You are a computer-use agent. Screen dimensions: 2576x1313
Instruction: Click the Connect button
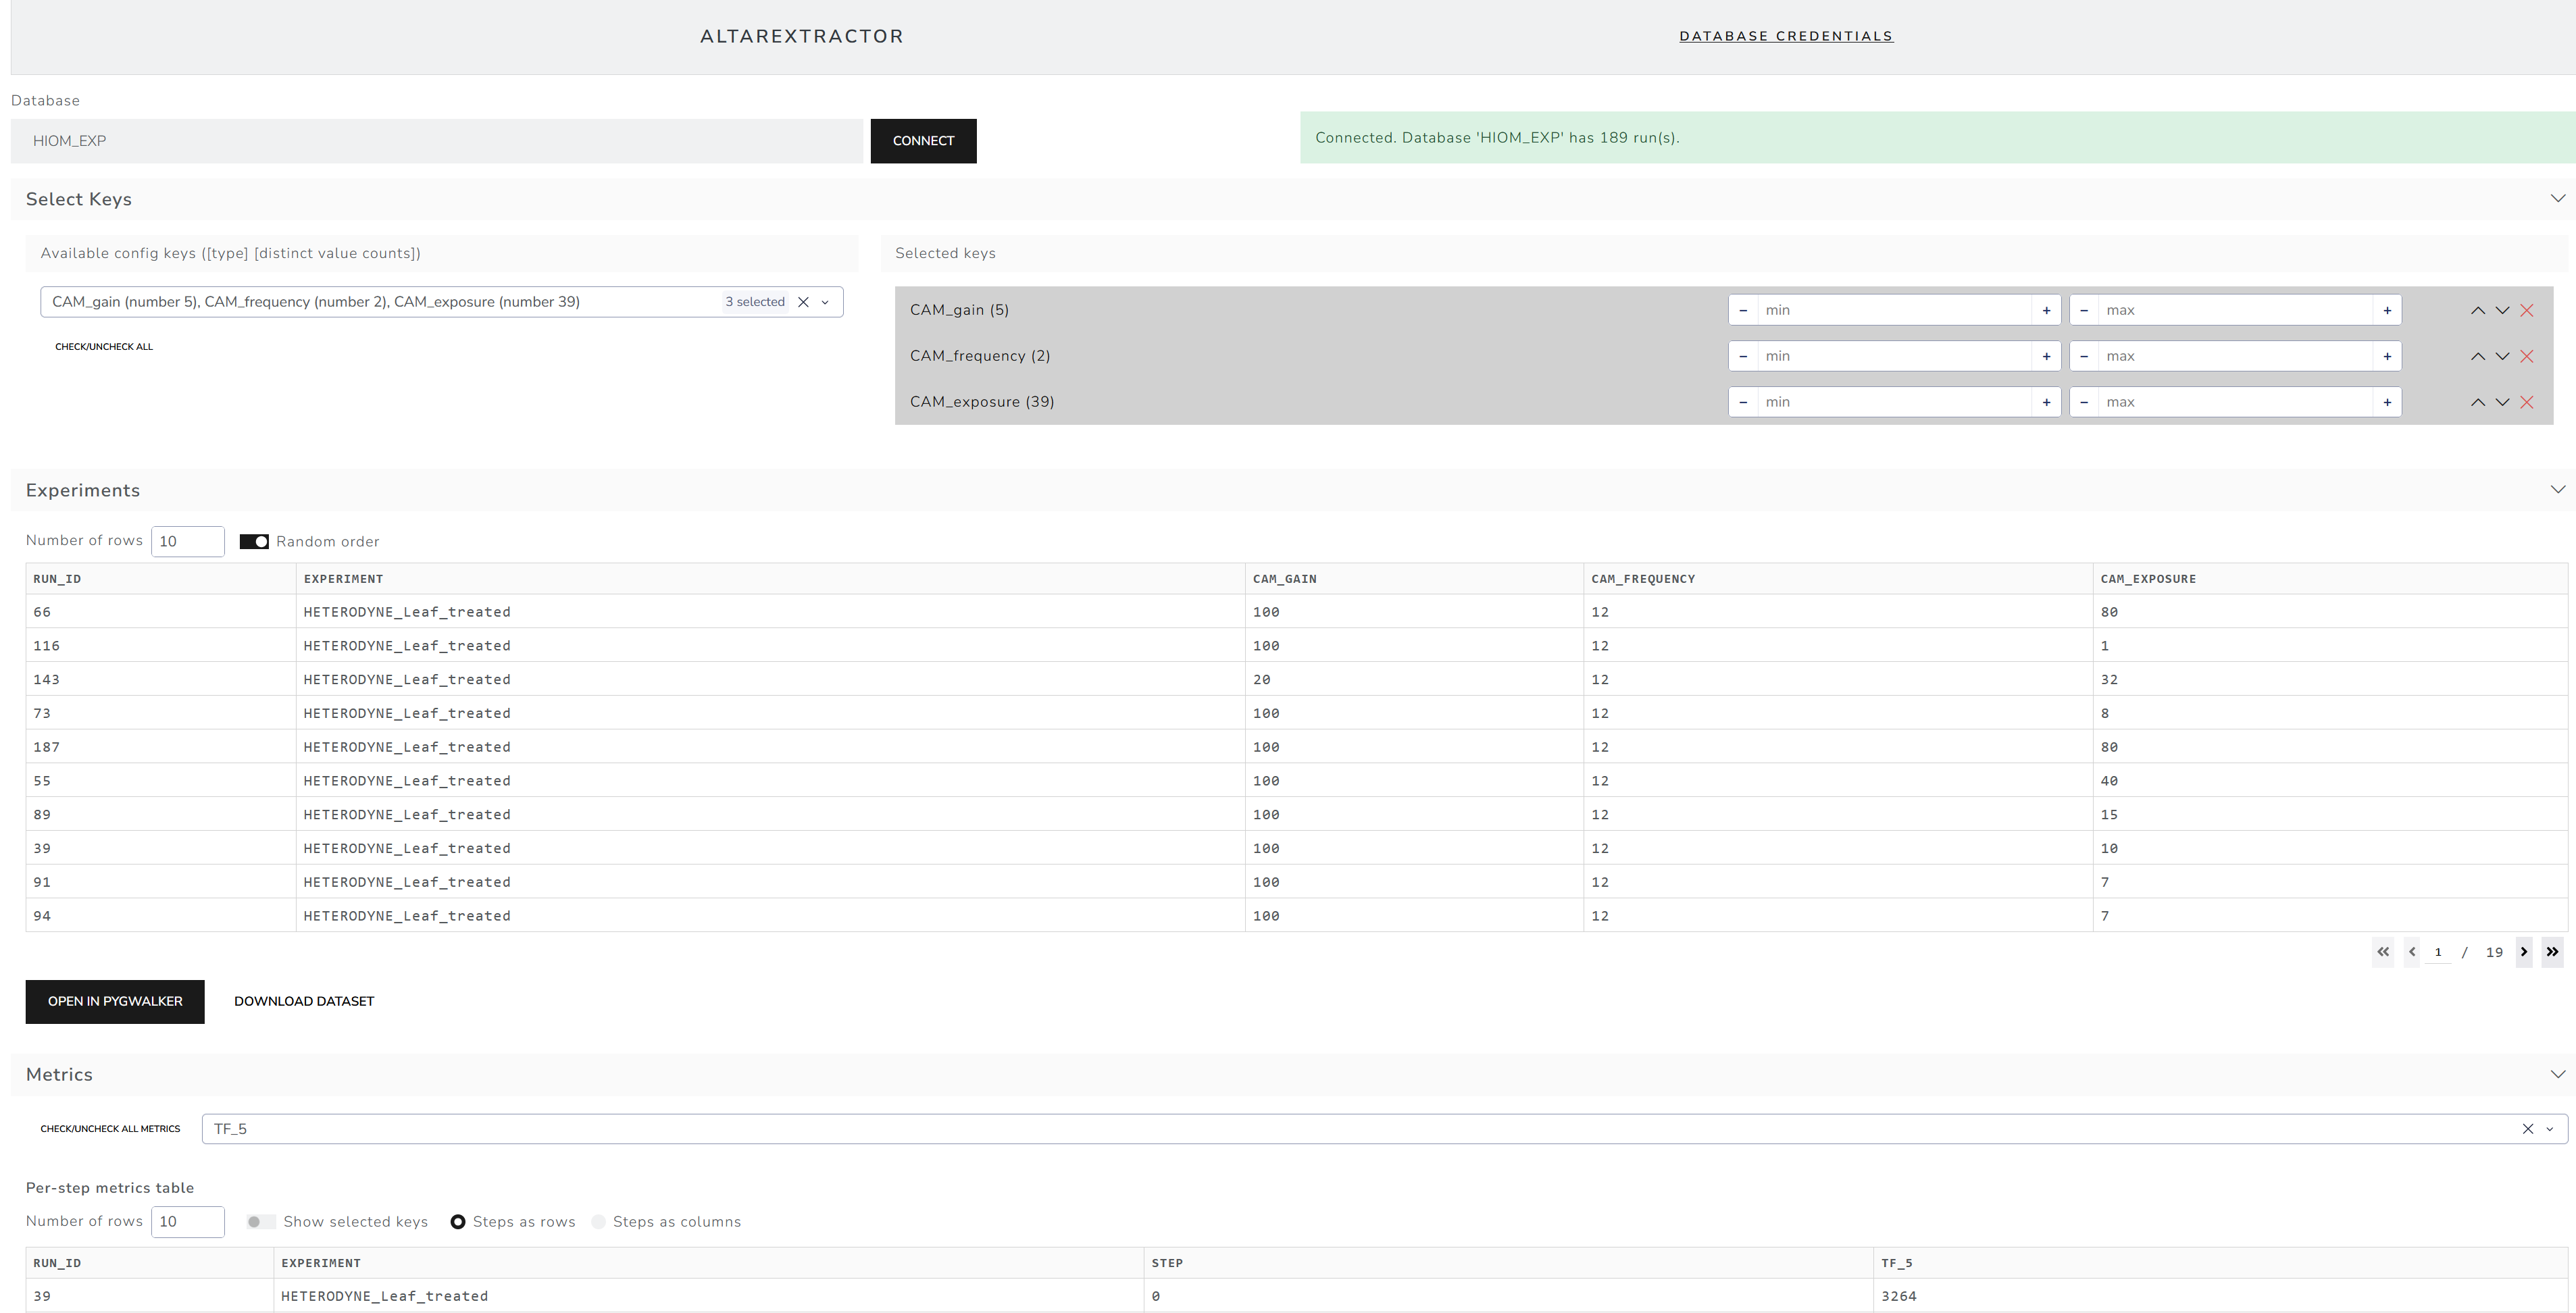coord(922,141)
